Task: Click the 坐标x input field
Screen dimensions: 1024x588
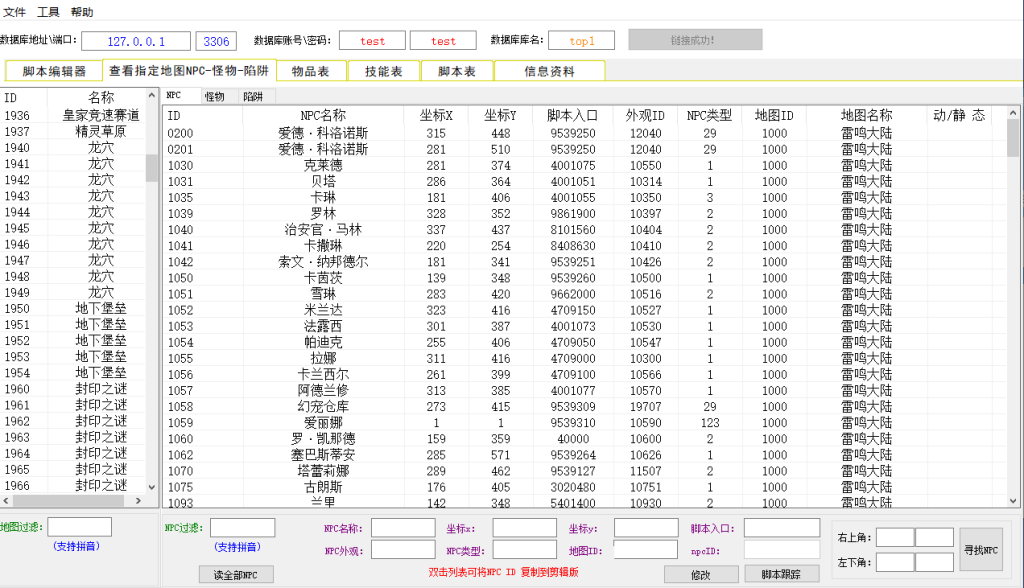Action: coord(524,528)
